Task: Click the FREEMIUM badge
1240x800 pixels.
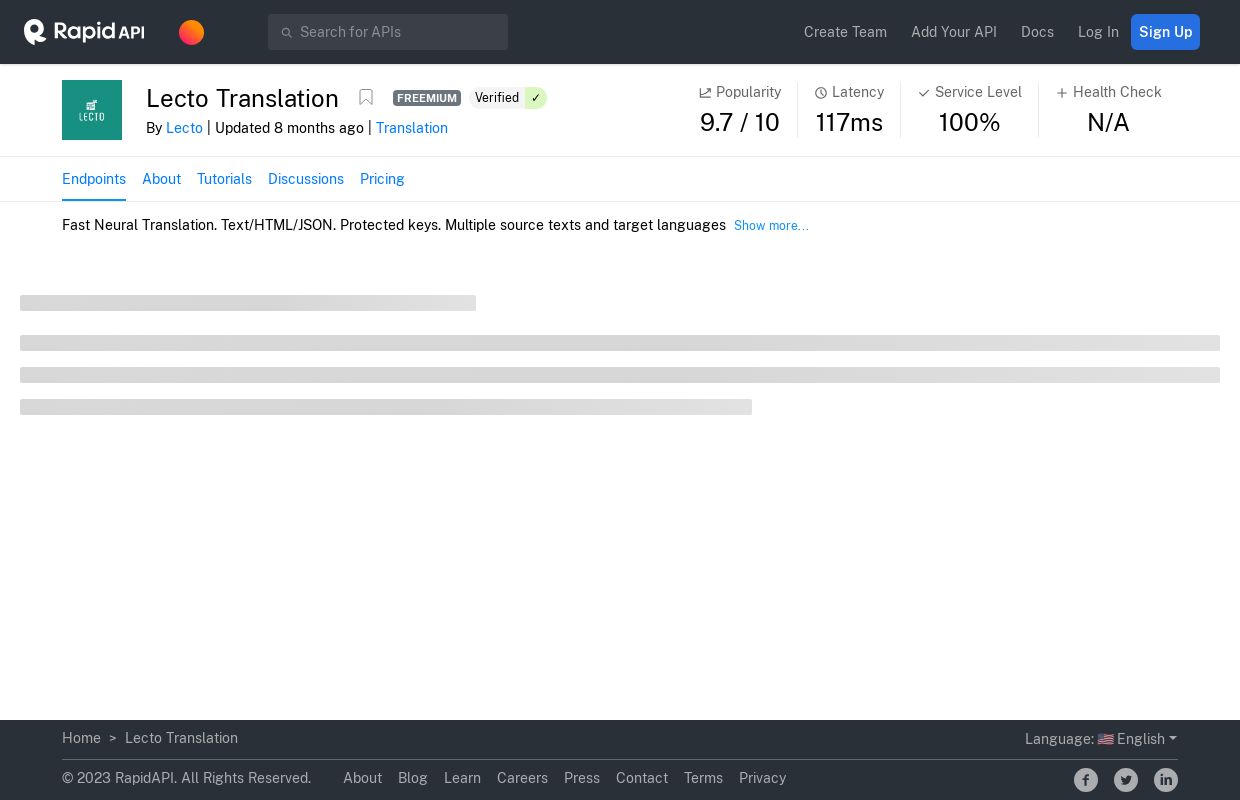Action: click(427, 98)
